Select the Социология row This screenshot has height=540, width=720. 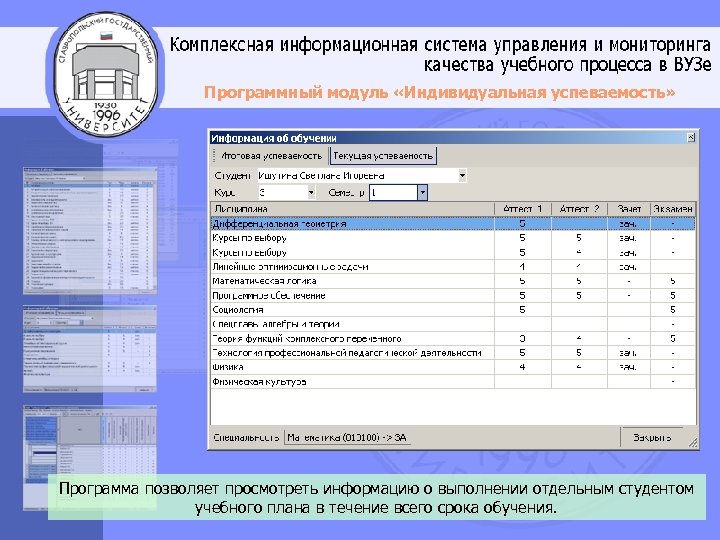[453, 310]
